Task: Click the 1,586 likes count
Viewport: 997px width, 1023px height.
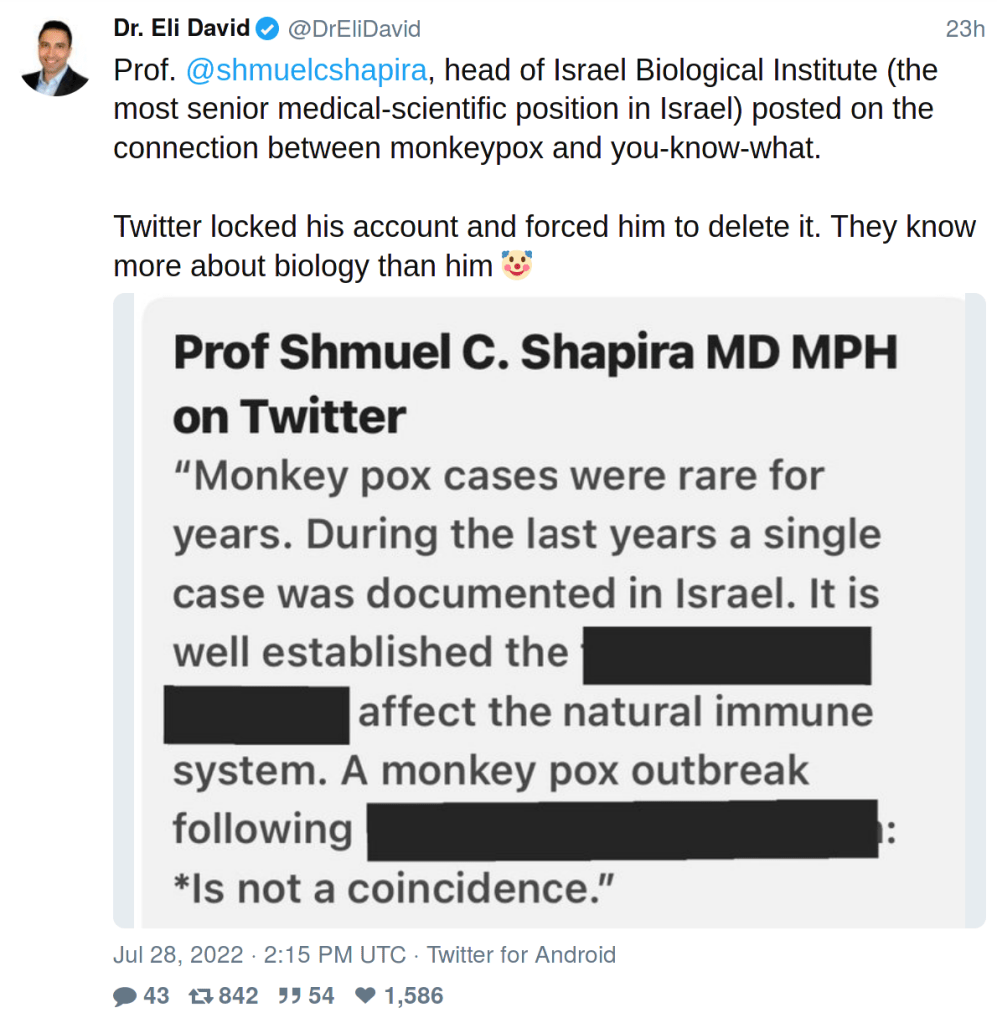Action: pos(413,996)
